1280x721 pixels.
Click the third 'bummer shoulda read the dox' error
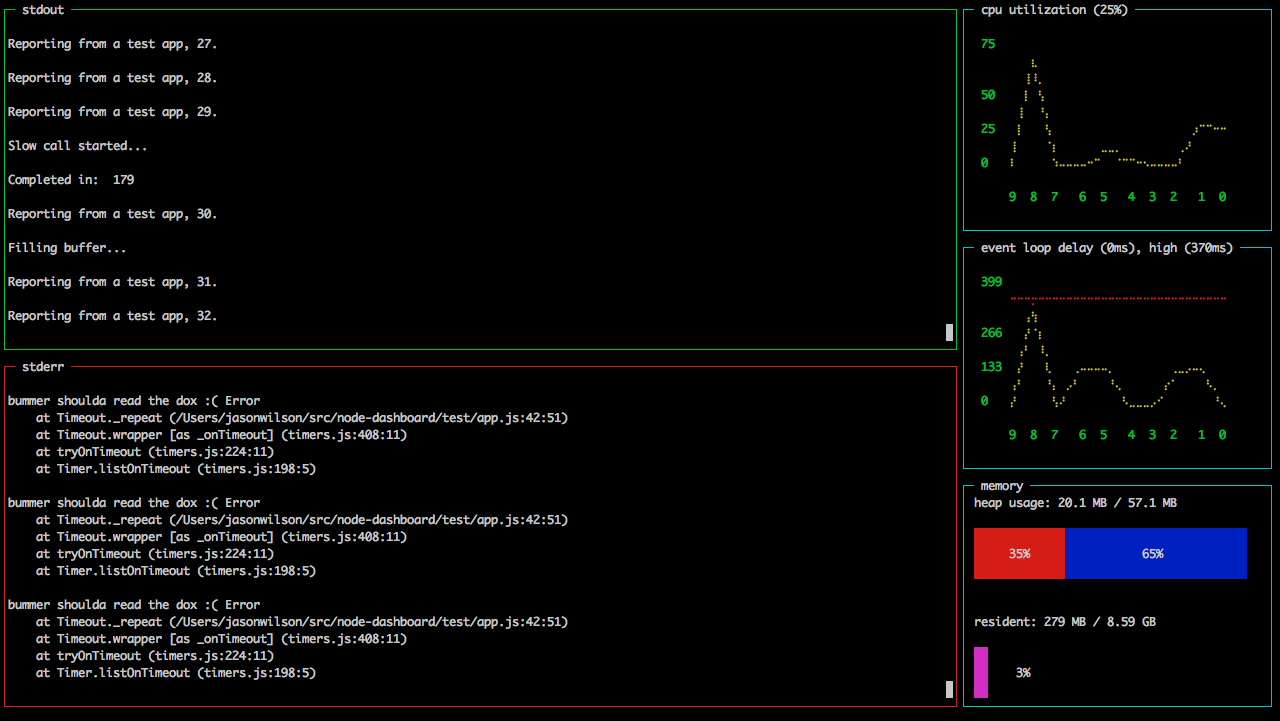tap(134, 605)
